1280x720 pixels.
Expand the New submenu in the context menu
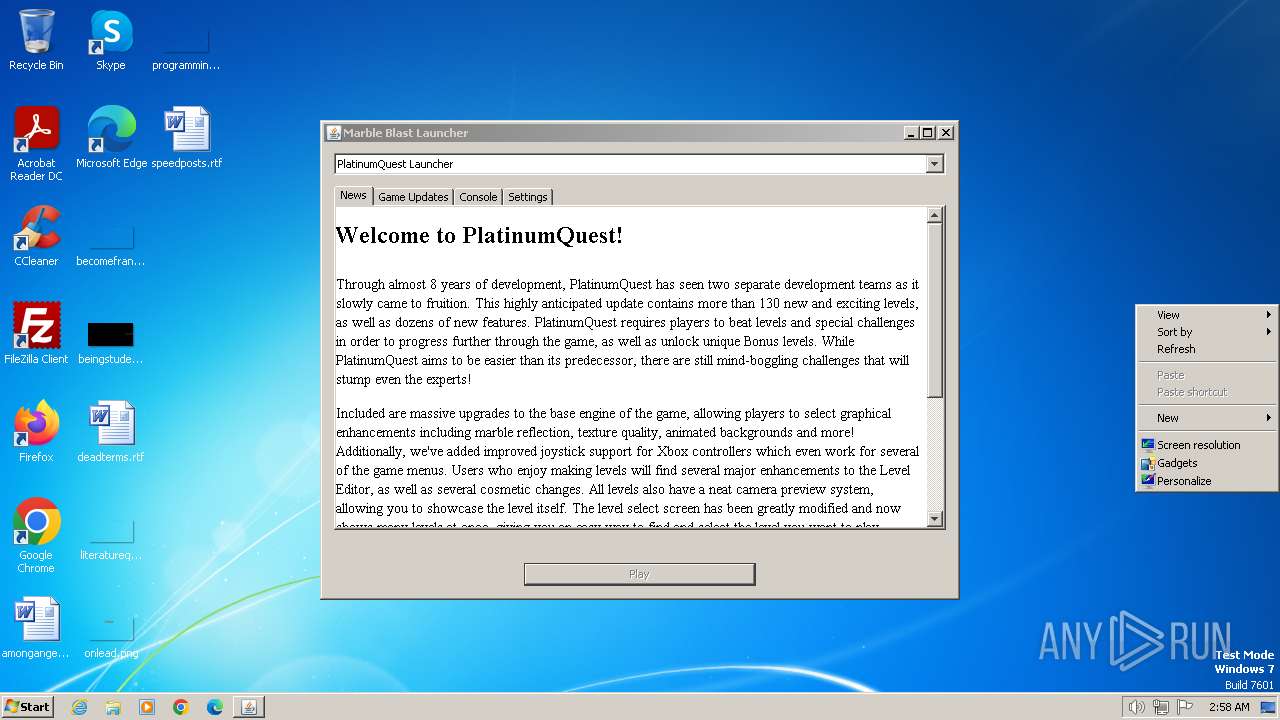pyautogui.click(x=1207, y=418)
